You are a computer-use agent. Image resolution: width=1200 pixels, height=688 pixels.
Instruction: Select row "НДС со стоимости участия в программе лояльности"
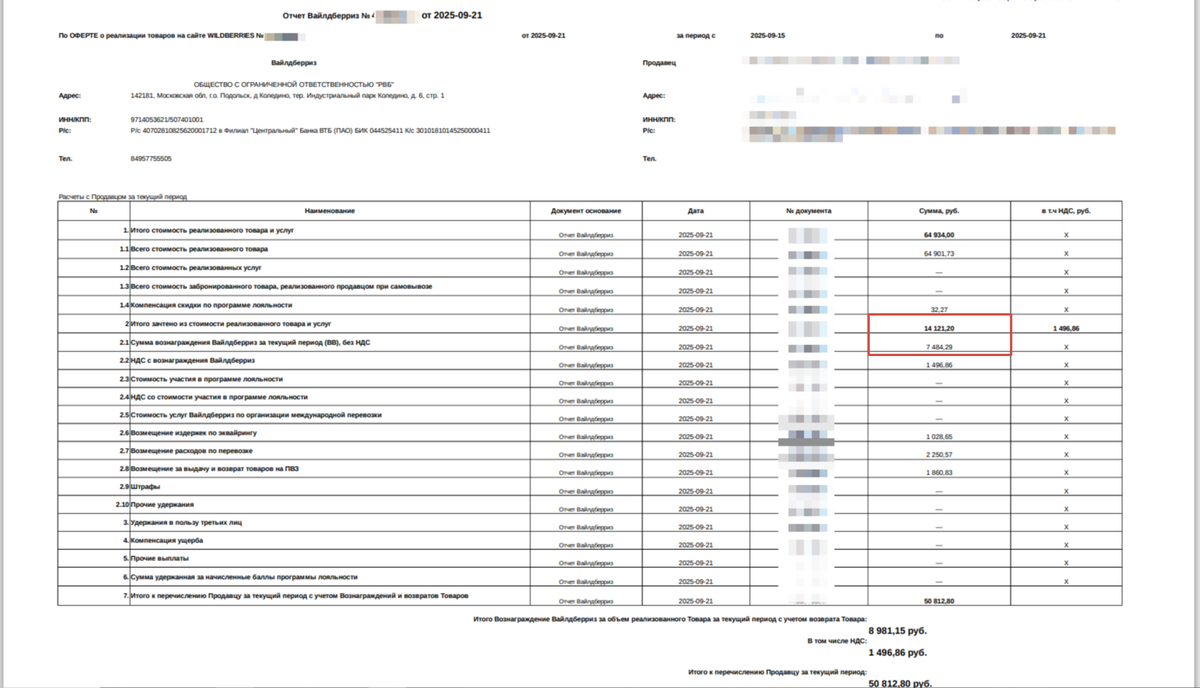(x=590, y=399)
